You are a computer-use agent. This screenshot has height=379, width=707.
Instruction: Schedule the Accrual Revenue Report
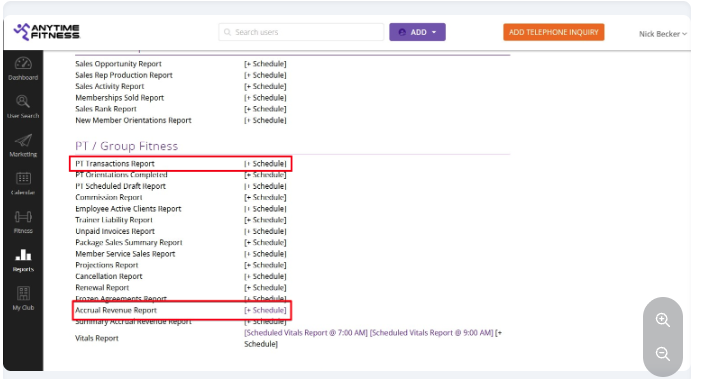[265, 310]
